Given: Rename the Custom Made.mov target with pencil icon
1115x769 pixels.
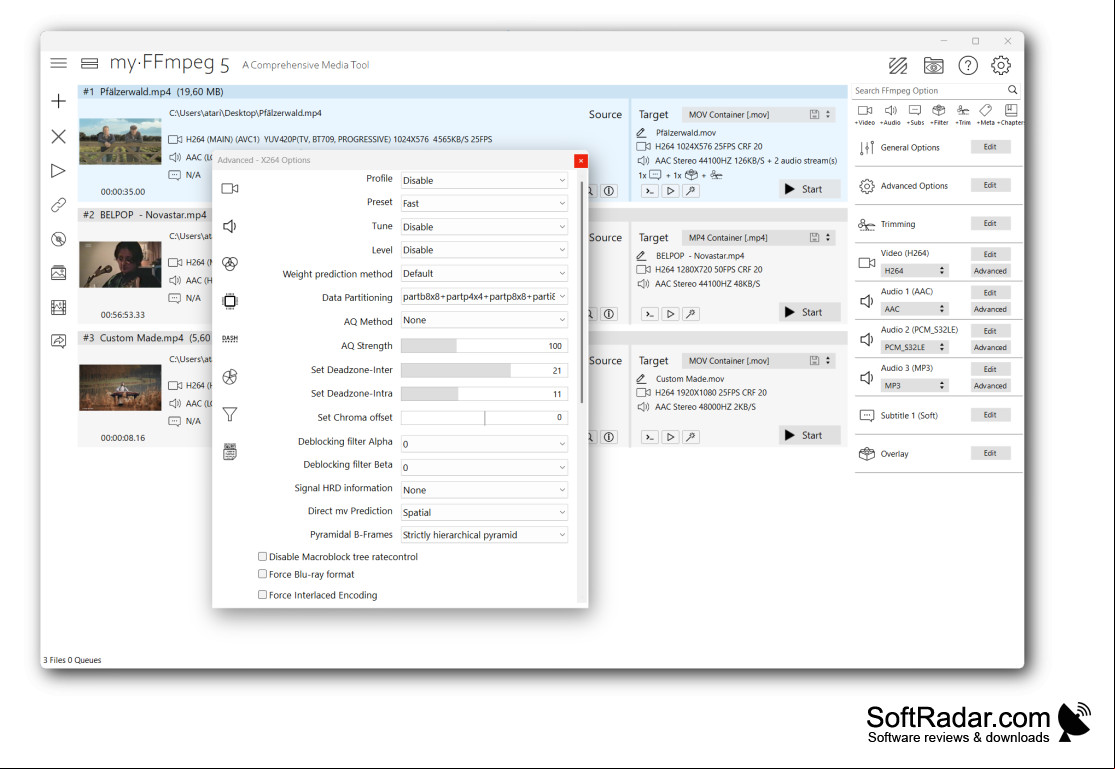Looking at the screenshot, I should coord(641,379).
